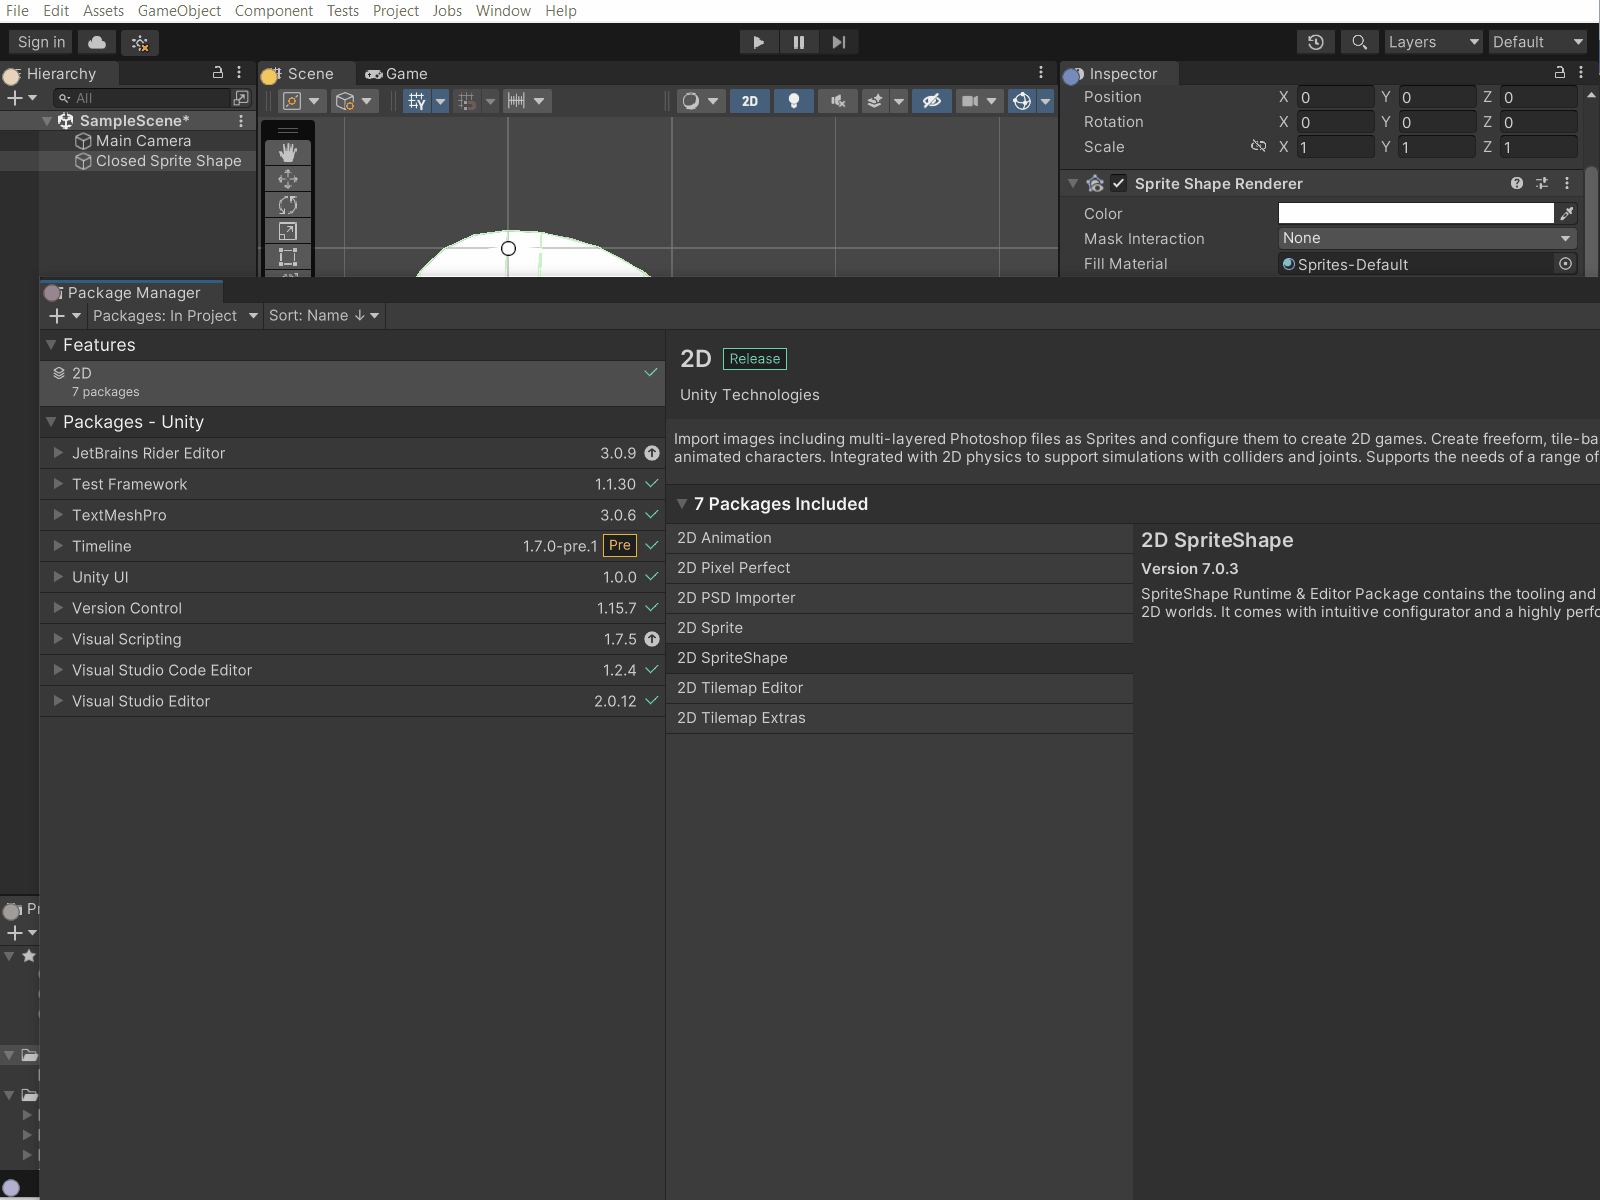
Task: Disable the Sprite Shape Renderer component
Action: (1119, 183)
